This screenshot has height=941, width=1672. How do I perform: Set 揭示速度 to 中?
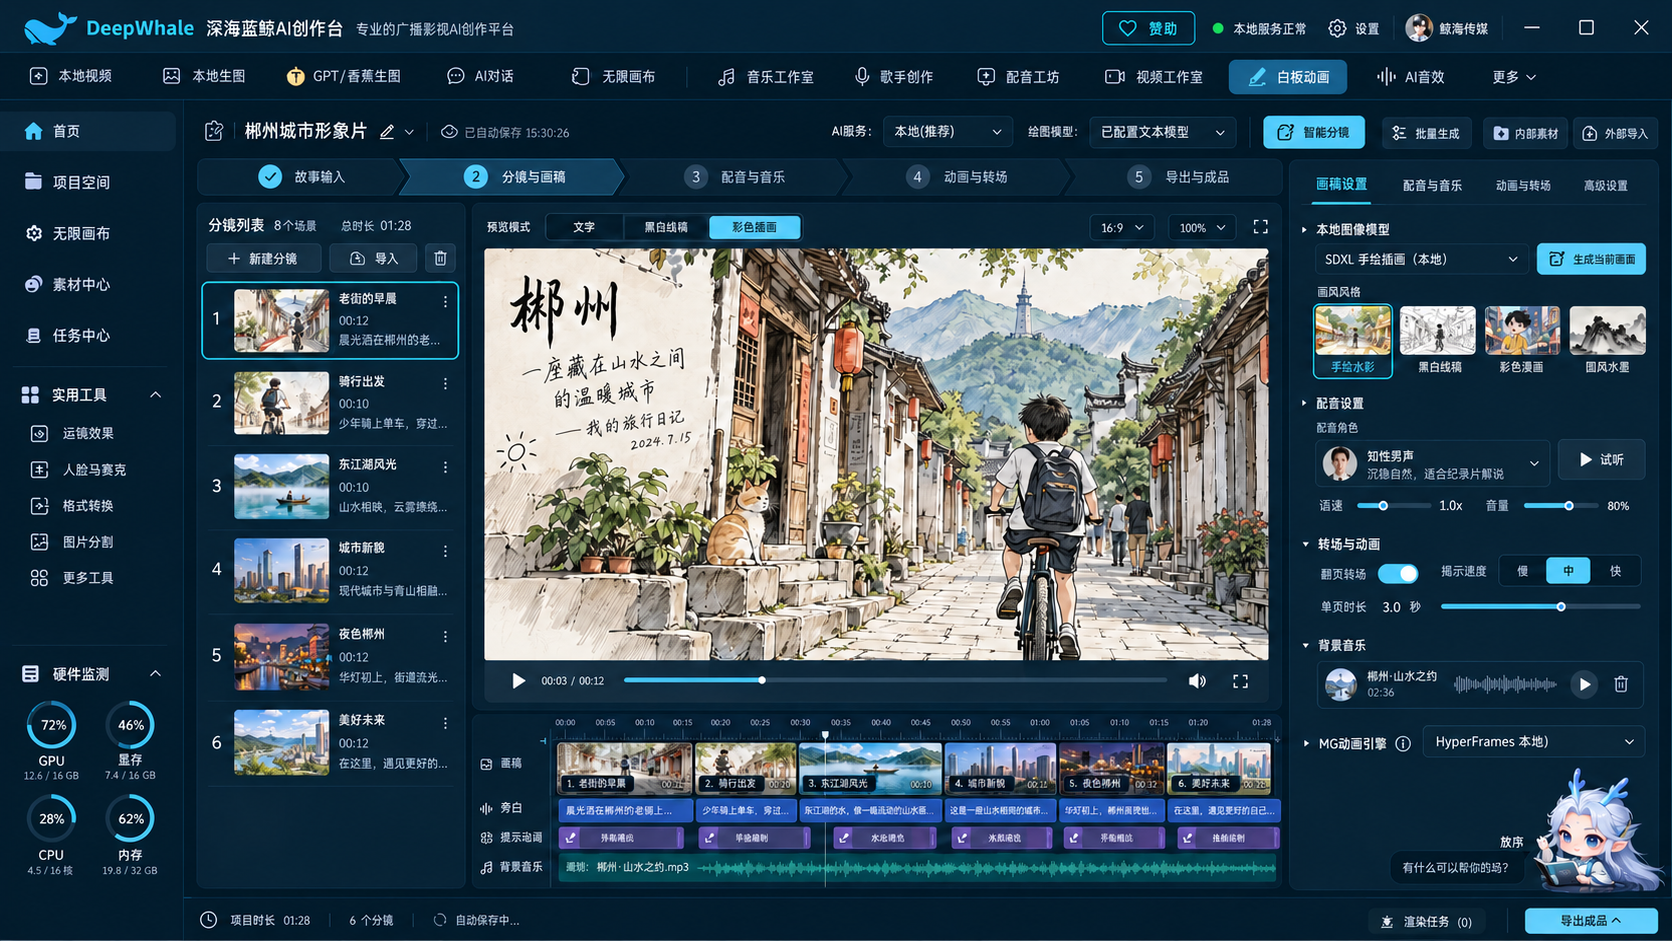click(1568, 571)
